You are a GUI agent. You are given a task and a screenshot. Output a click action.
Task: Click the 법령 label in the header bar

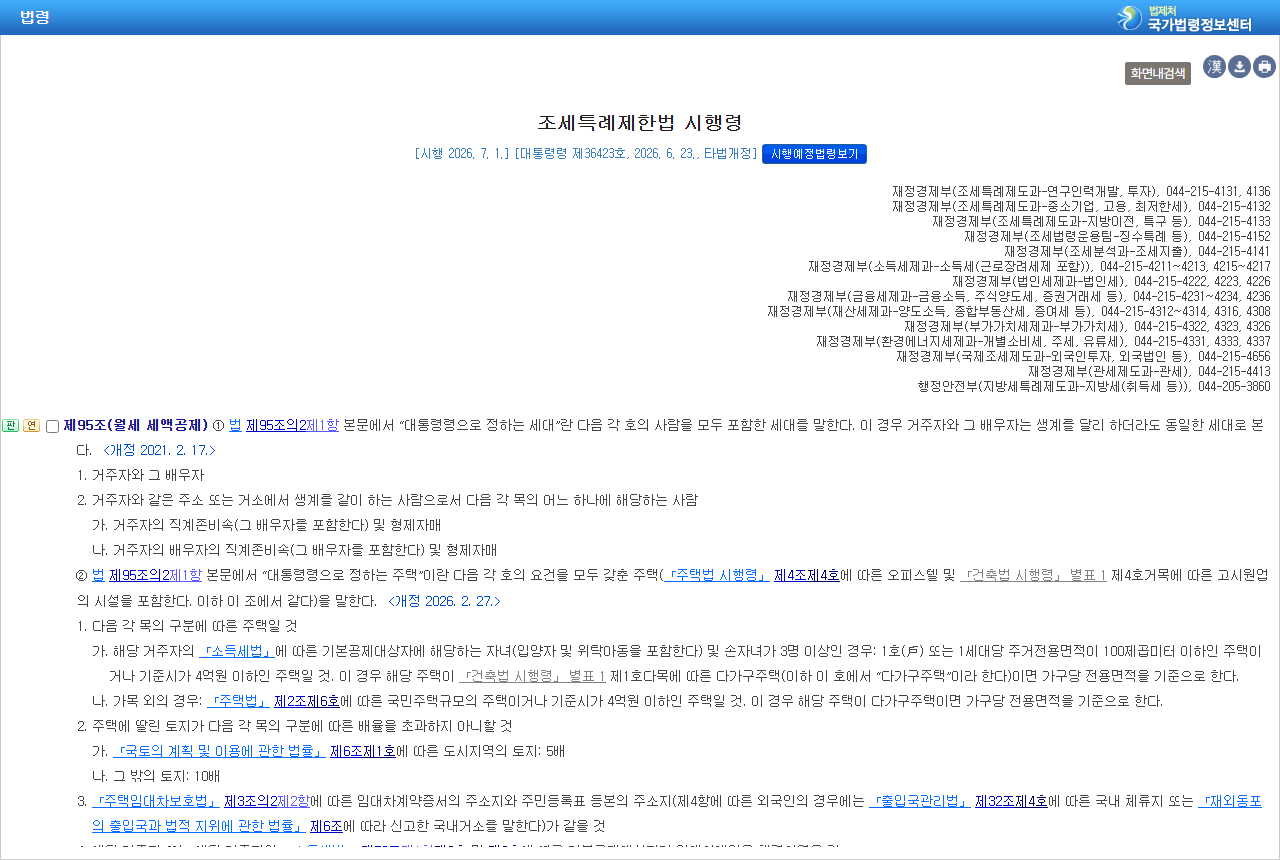click(x=35, y=17)
